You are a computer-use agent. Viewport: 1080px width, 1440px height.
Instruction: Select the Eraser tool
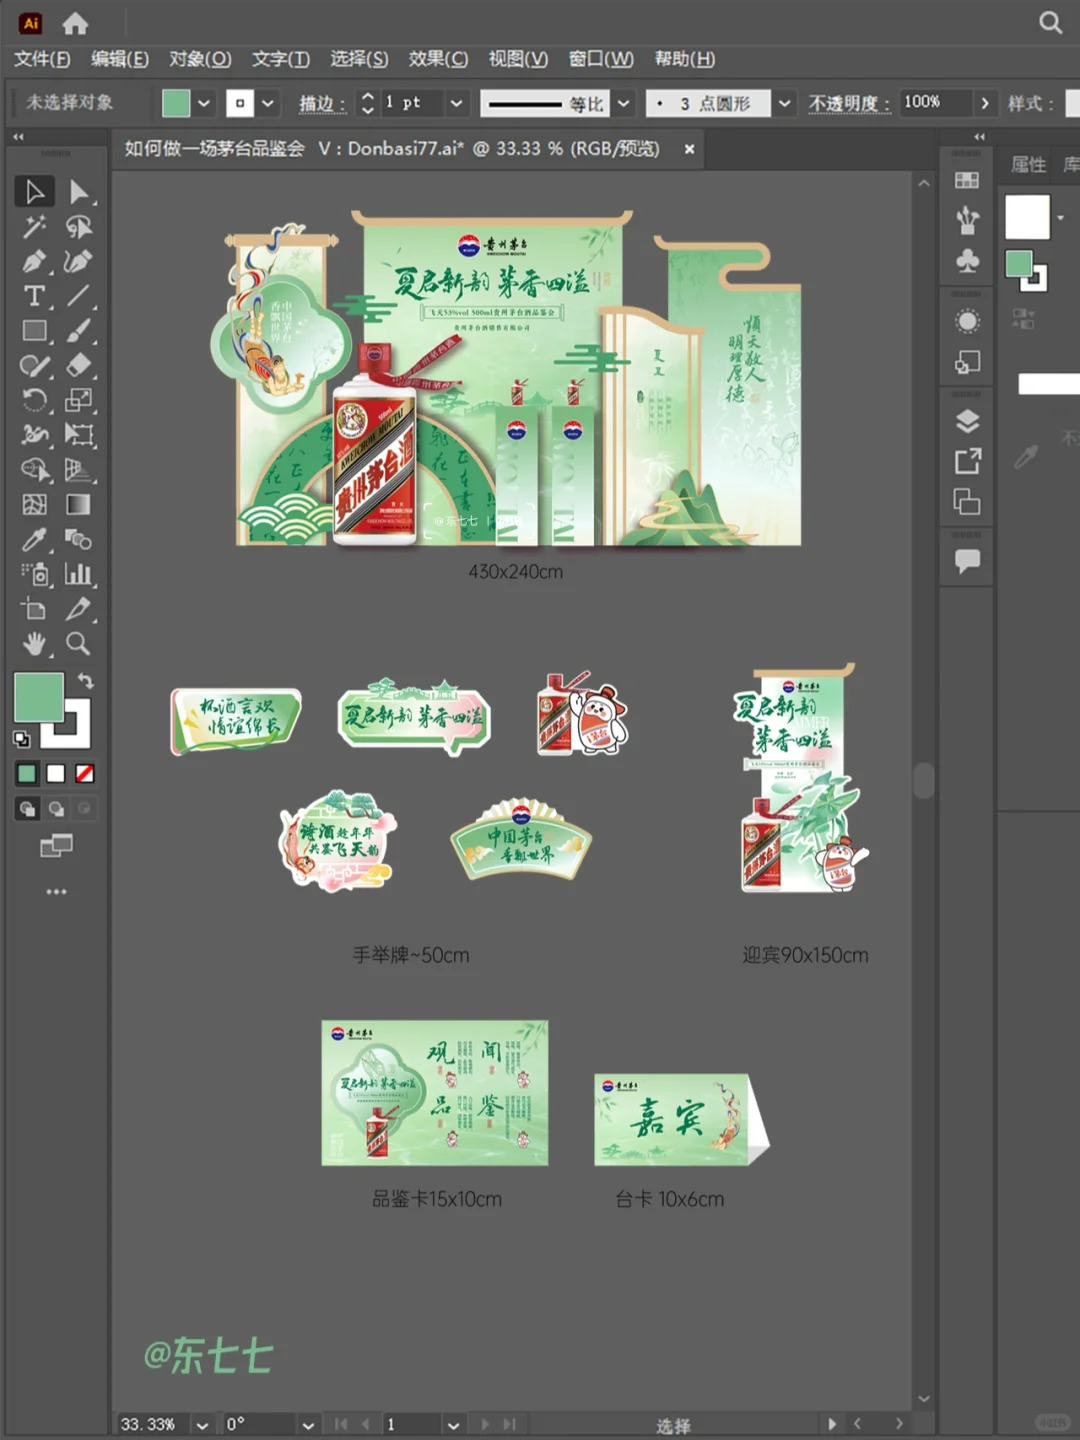[x=79, y=366]
